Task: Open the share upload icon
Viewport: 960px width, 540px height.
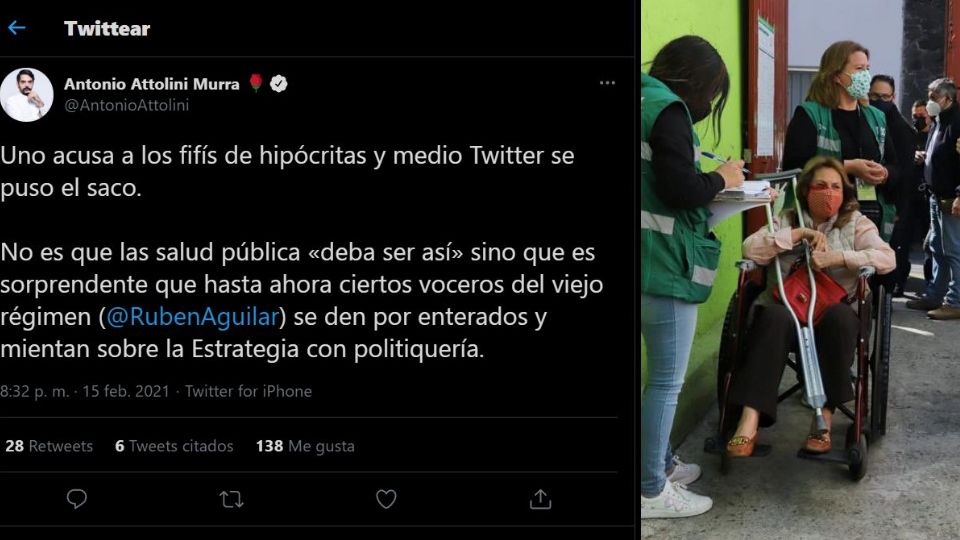Action: pos(540,499)
